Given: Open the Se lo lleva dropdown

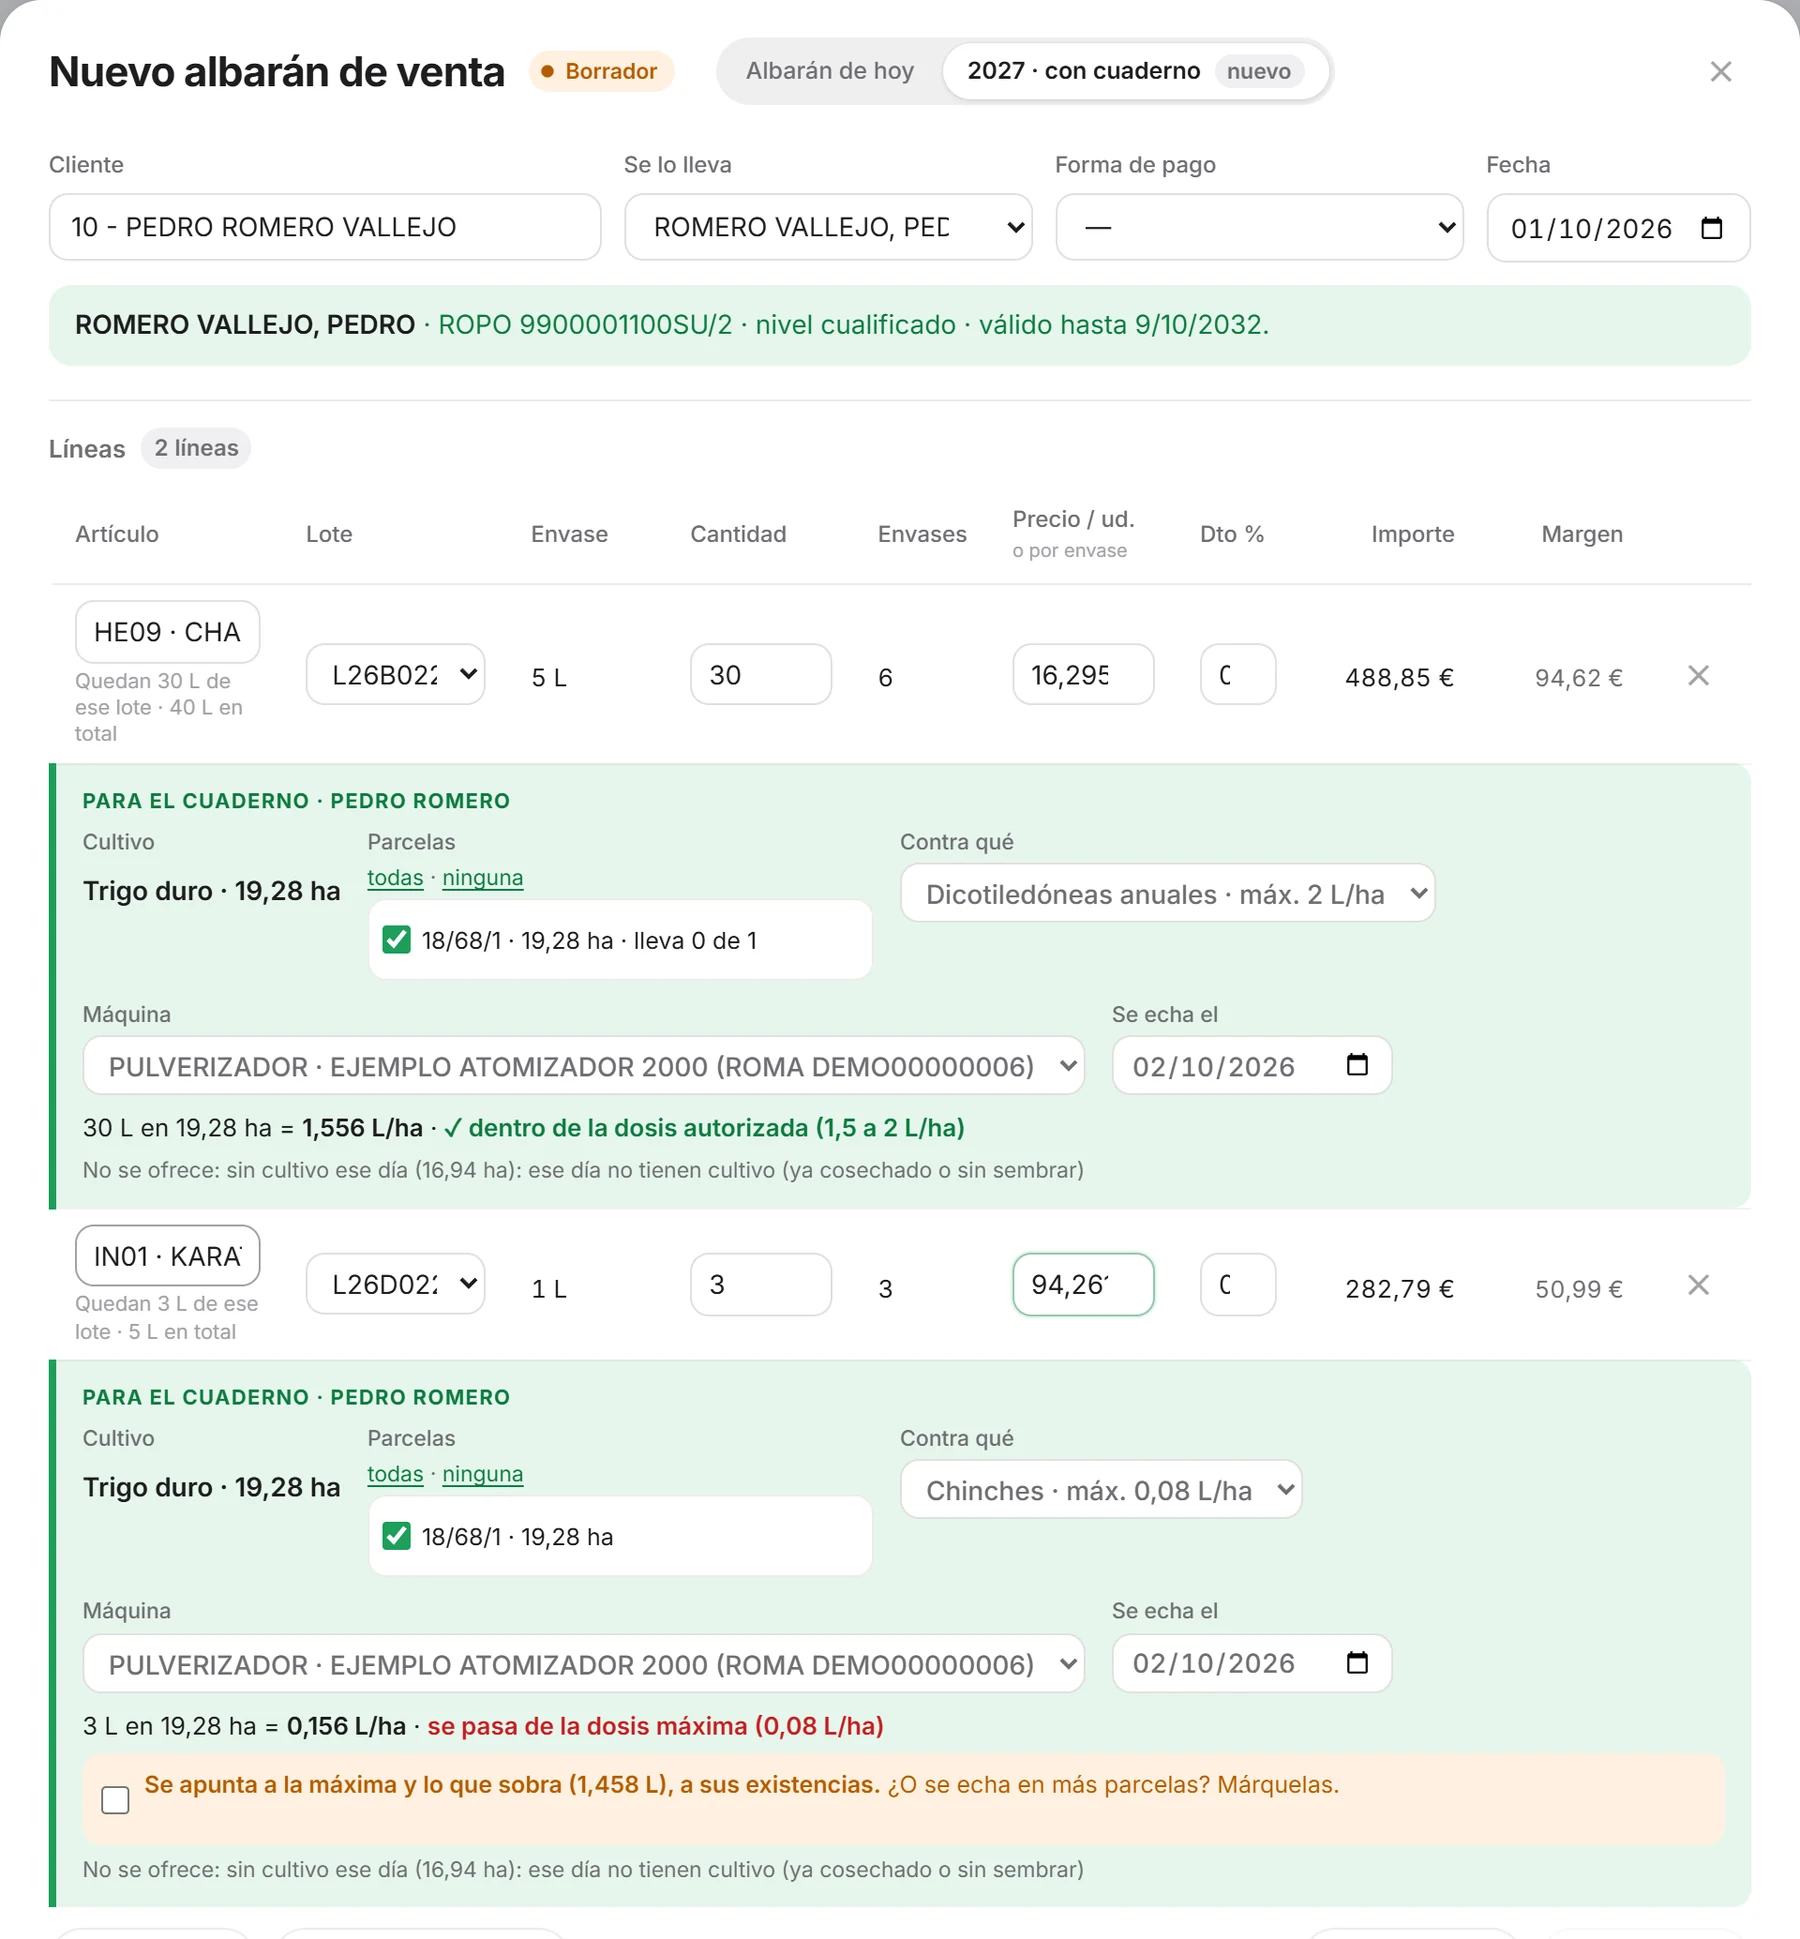Looking at the screenshot, I should tap(828, 227).
